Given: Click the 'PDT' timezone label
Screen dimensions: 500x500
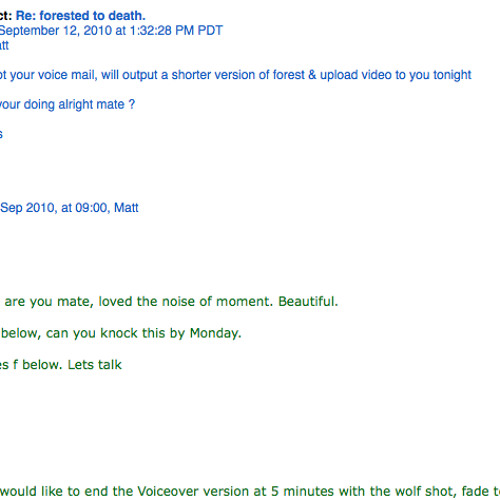Looking at the screenshot, I should coord(210,31).
